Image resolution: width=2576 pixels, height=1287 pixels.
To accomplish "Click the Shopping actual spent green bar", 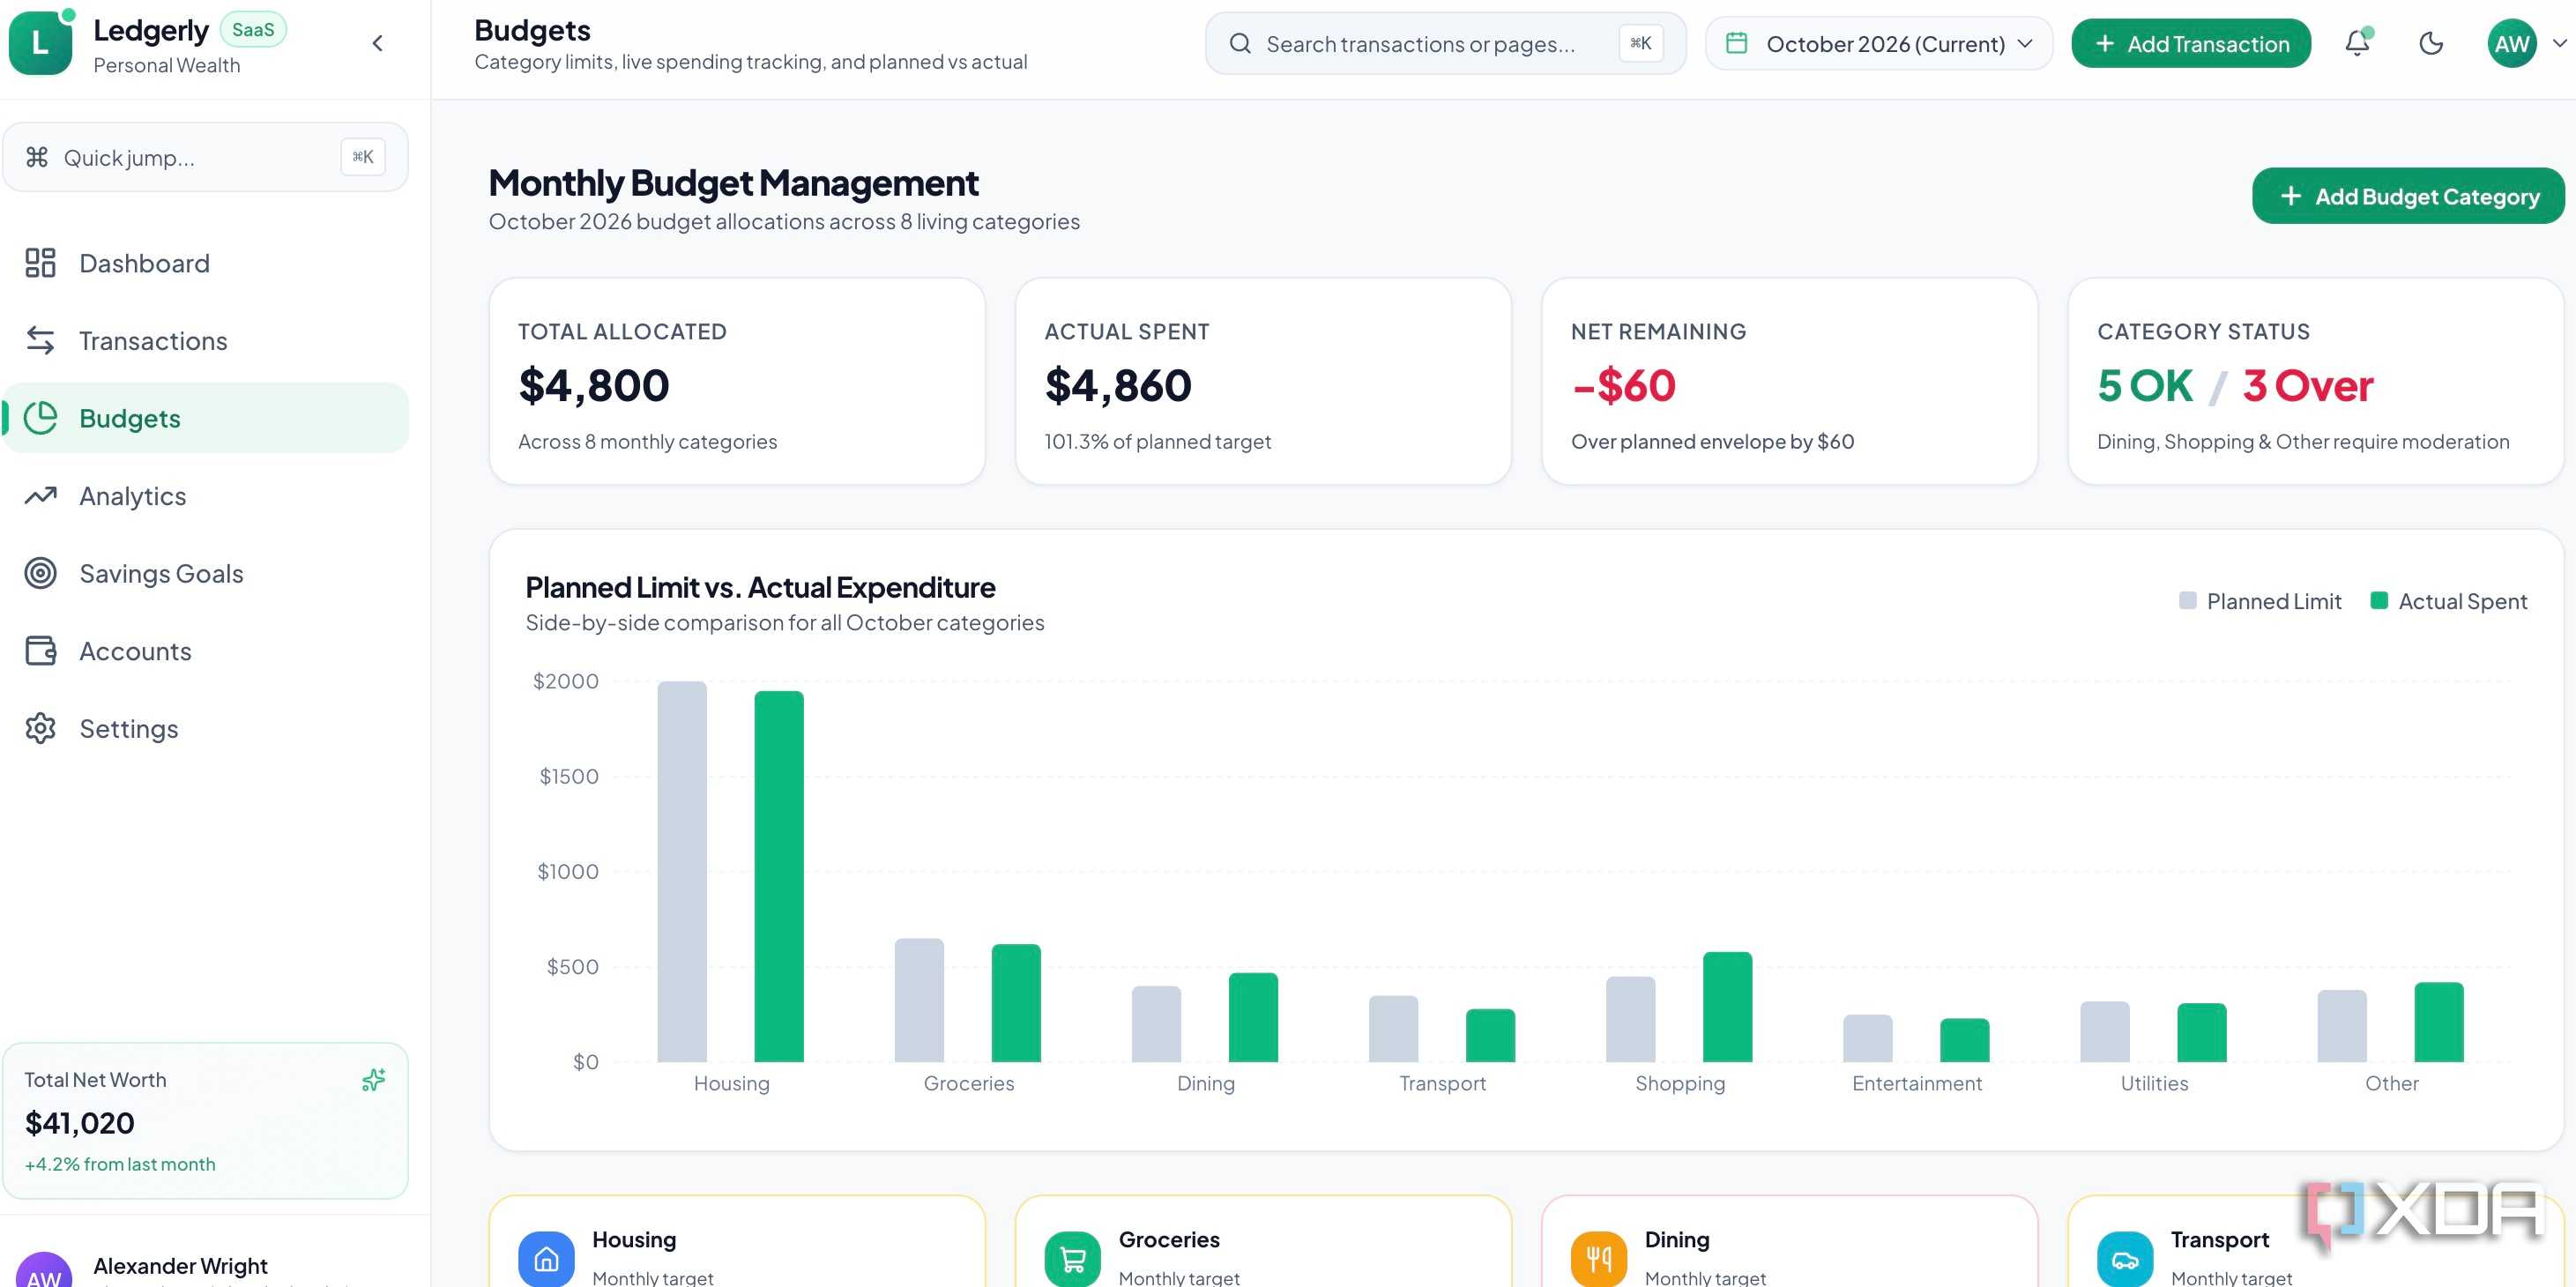I will 1727,1007.
